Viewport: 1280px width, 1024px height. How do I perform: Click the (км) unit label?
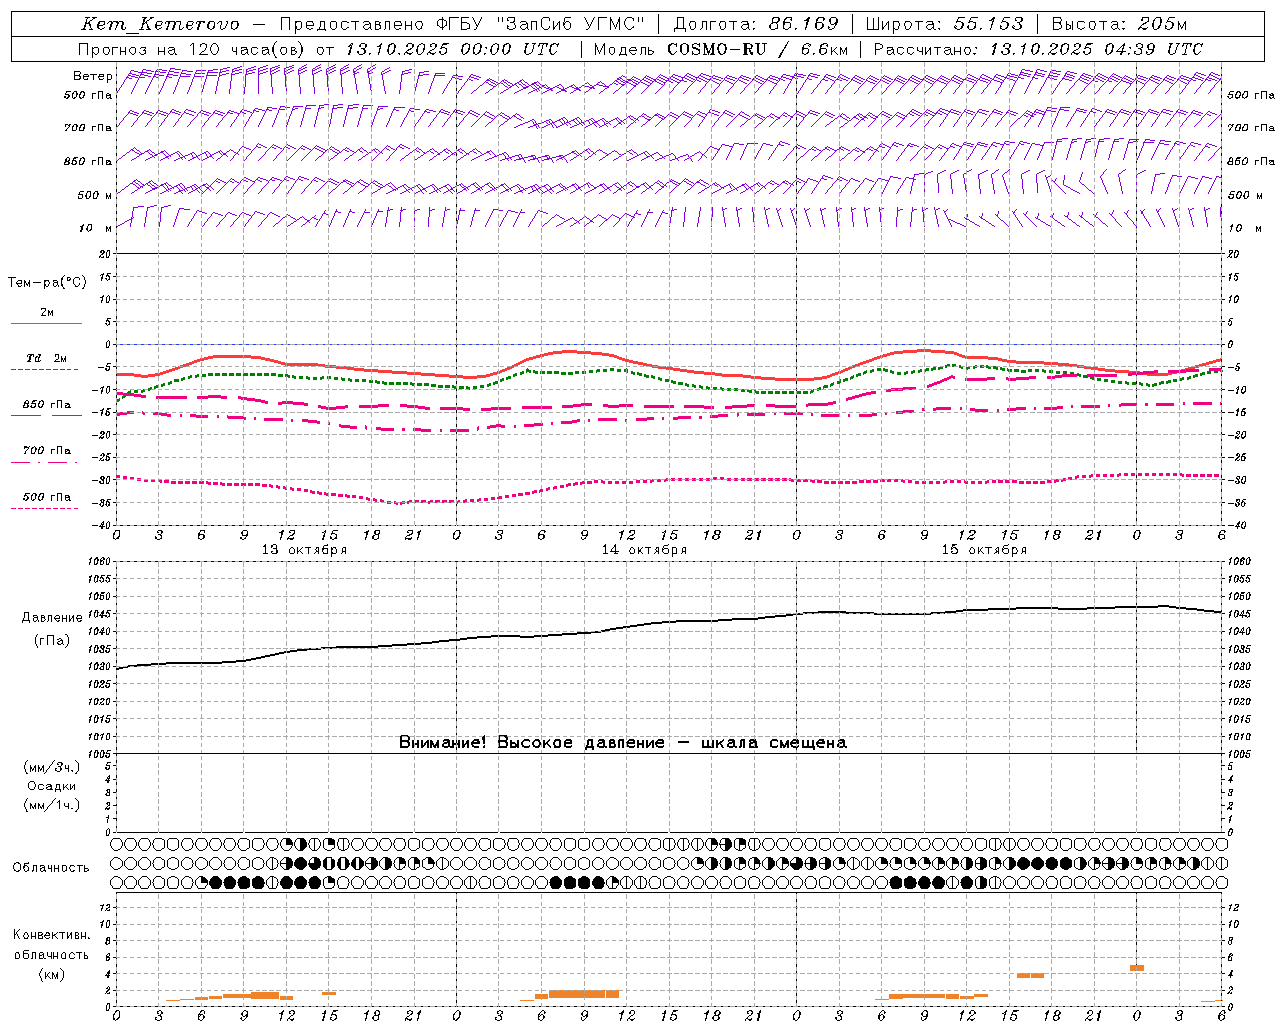51,974
